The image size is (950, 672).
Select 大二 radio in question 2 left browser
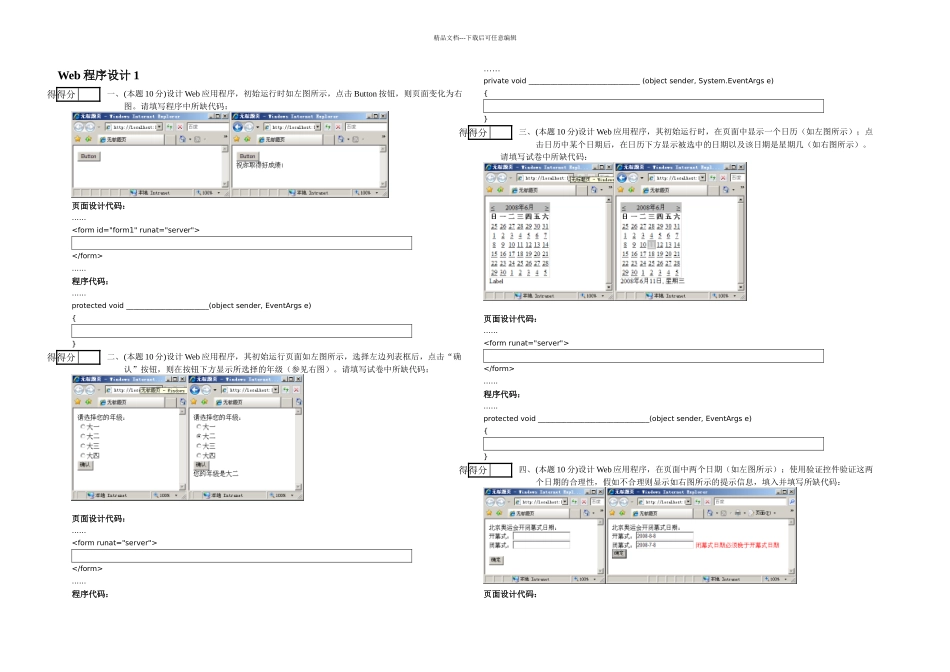(83, 436)
